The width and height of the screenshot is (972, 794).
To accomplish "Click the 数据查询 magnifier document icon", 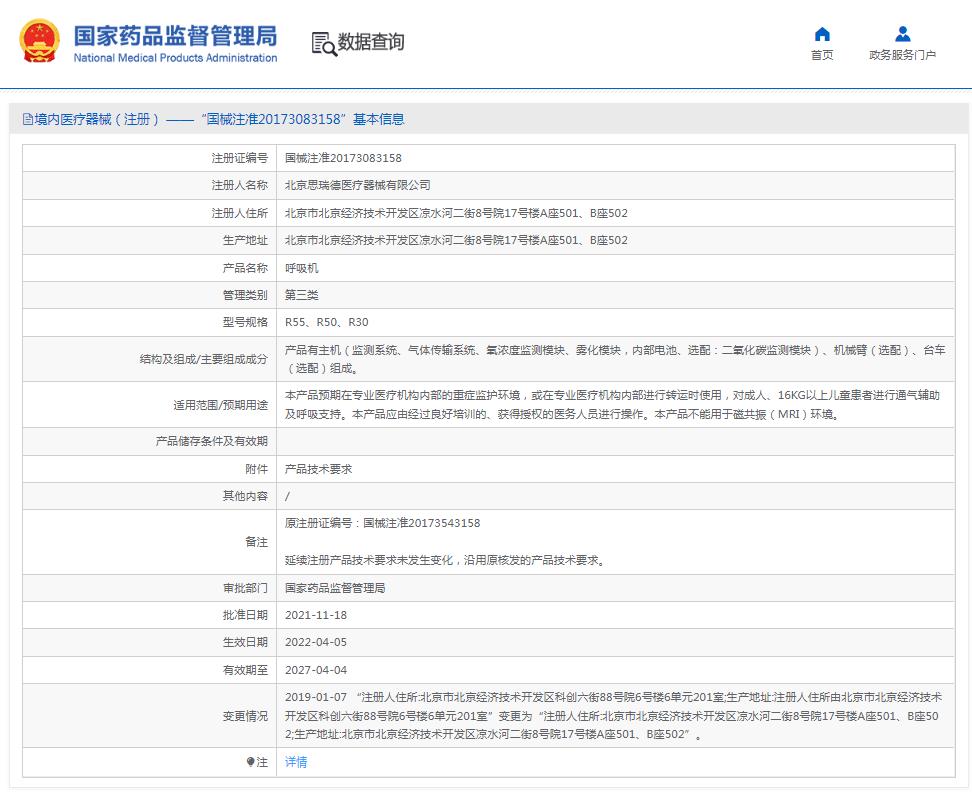I will (x=323, y=43).
